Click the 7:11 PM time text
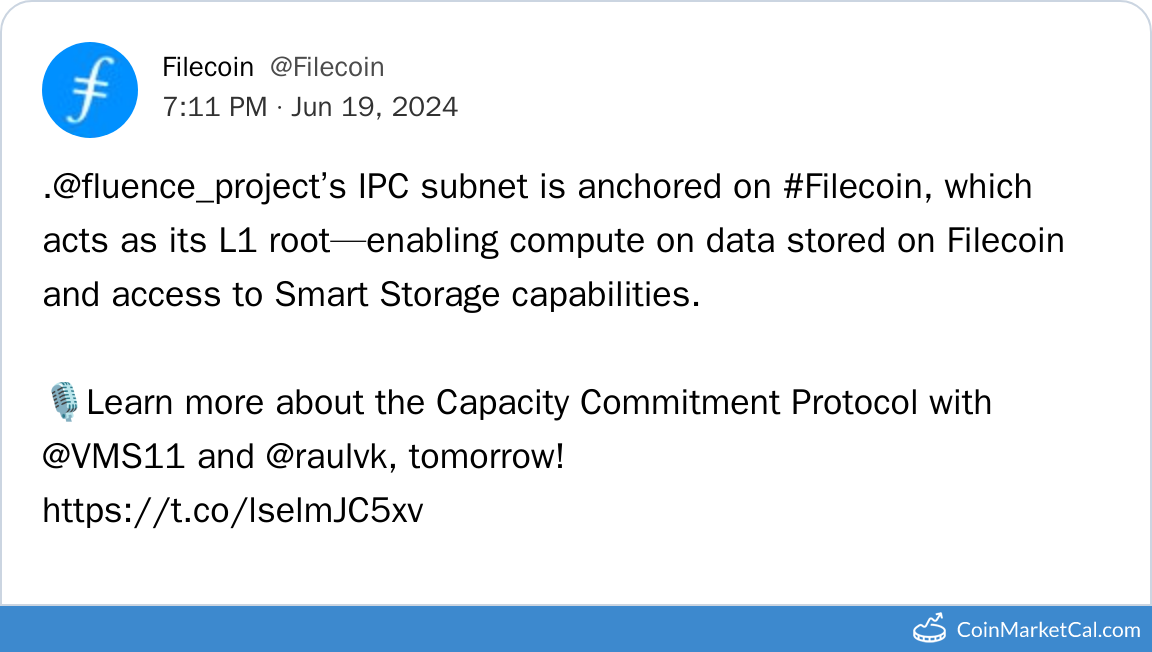The width and height of the screenshot is (1152, 652). coord(214,106)
